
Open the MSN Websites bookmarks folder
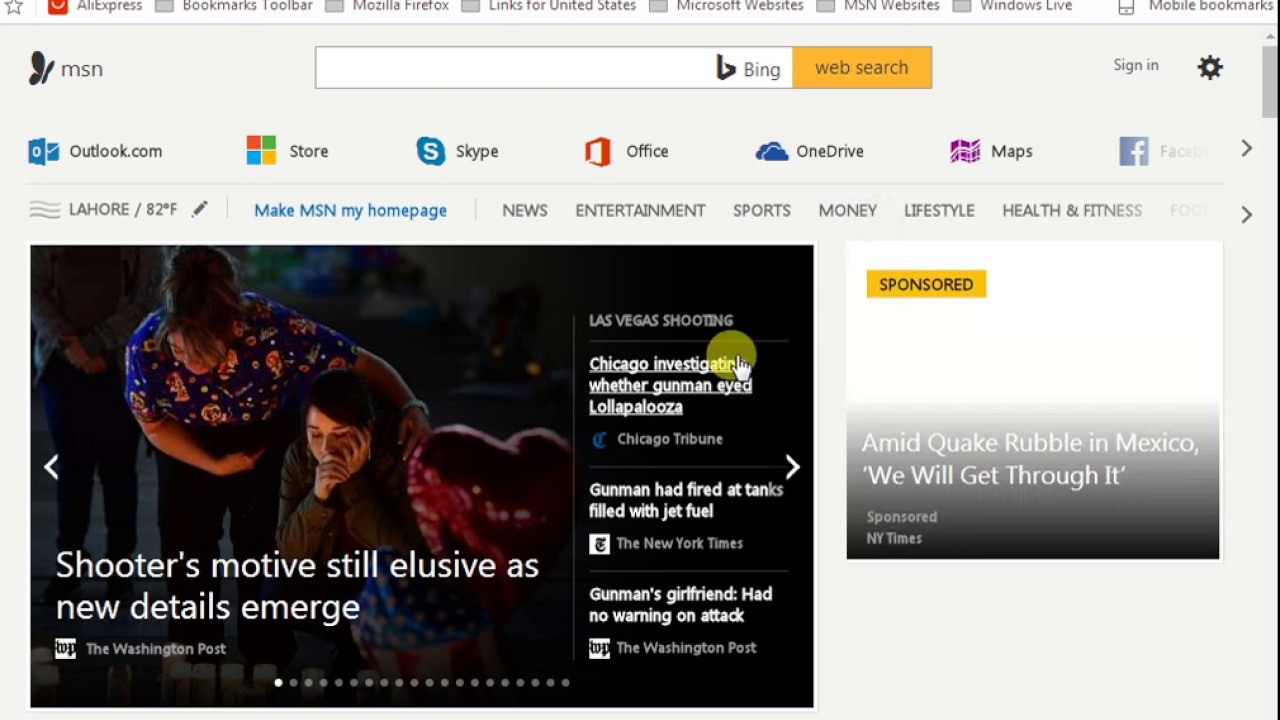tap(879, 6)
